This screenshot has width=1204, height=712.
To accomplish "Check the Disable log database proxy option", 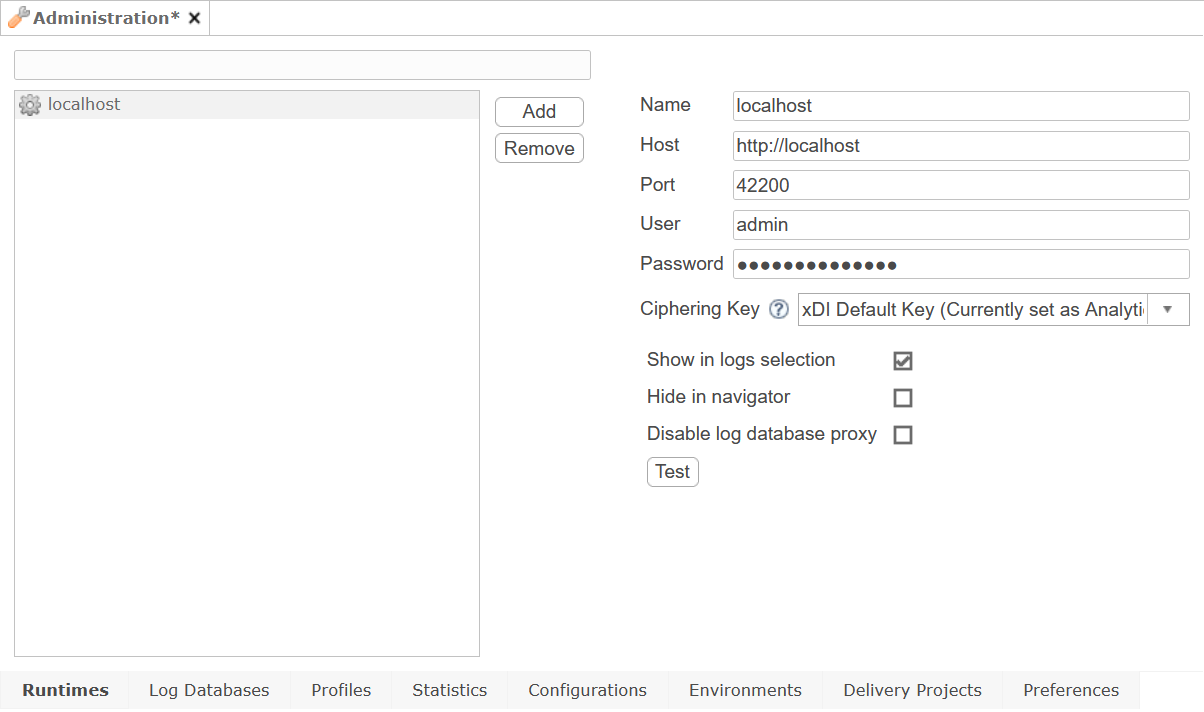I will 903,434.
